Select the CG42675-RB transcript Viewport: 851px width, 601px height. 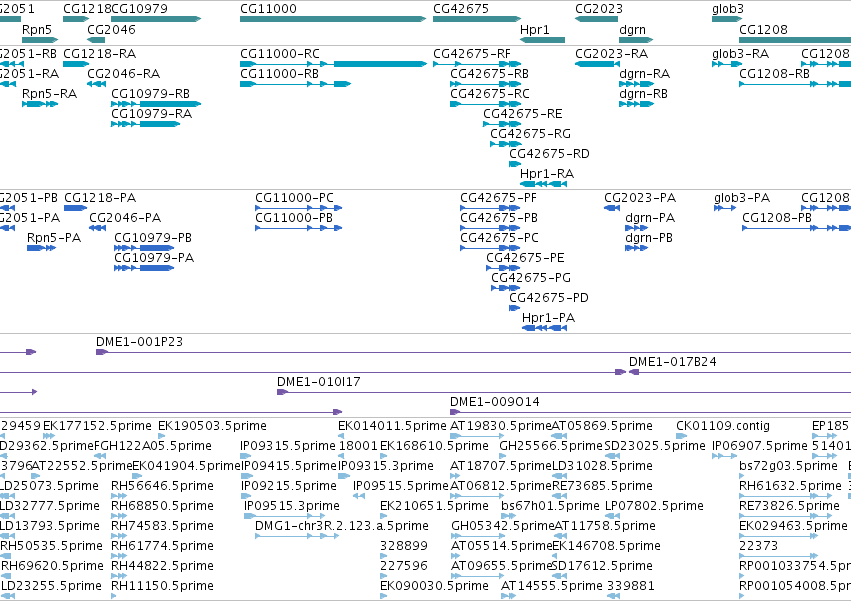(485, 84)
